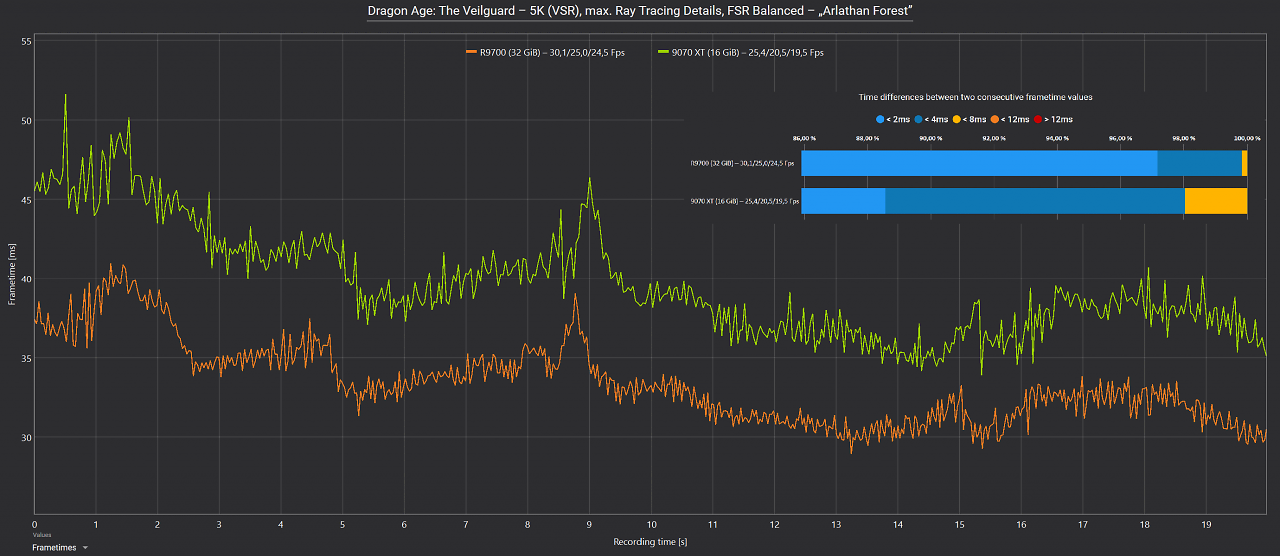The width and height of the screenshot is (1280, 556).
Task: Click the R9700 row label beside the bar chart
Action: tap(742, 163)
